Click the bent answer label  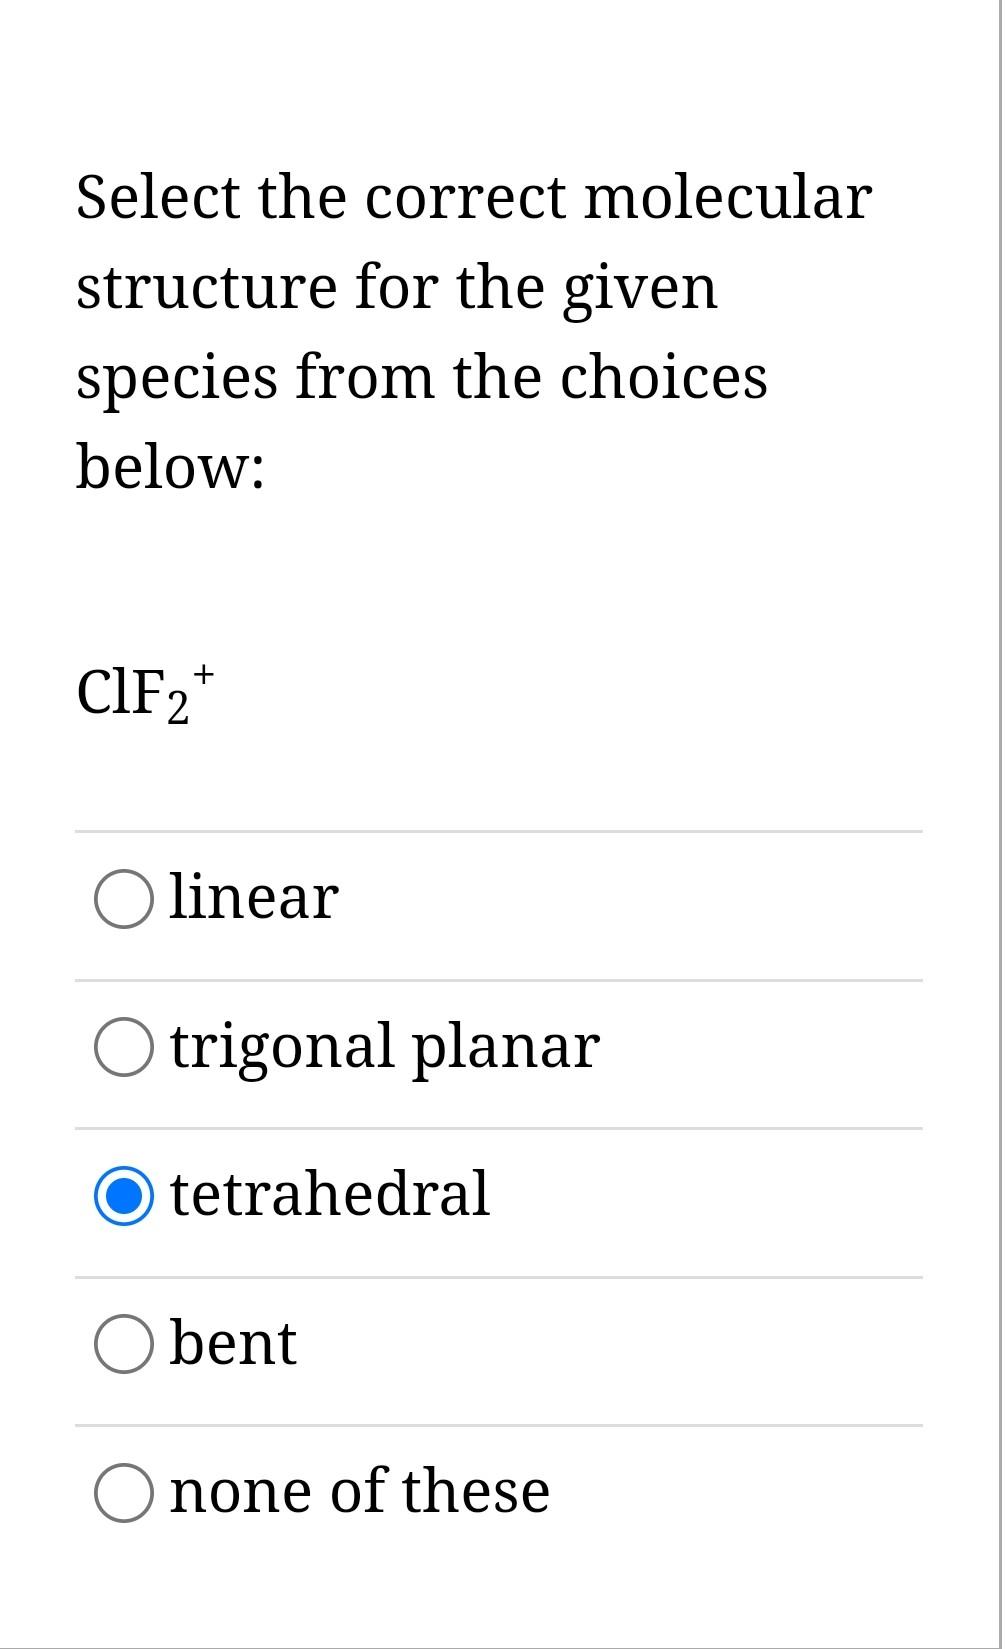pyautogui.click(x=232, y=1343)
